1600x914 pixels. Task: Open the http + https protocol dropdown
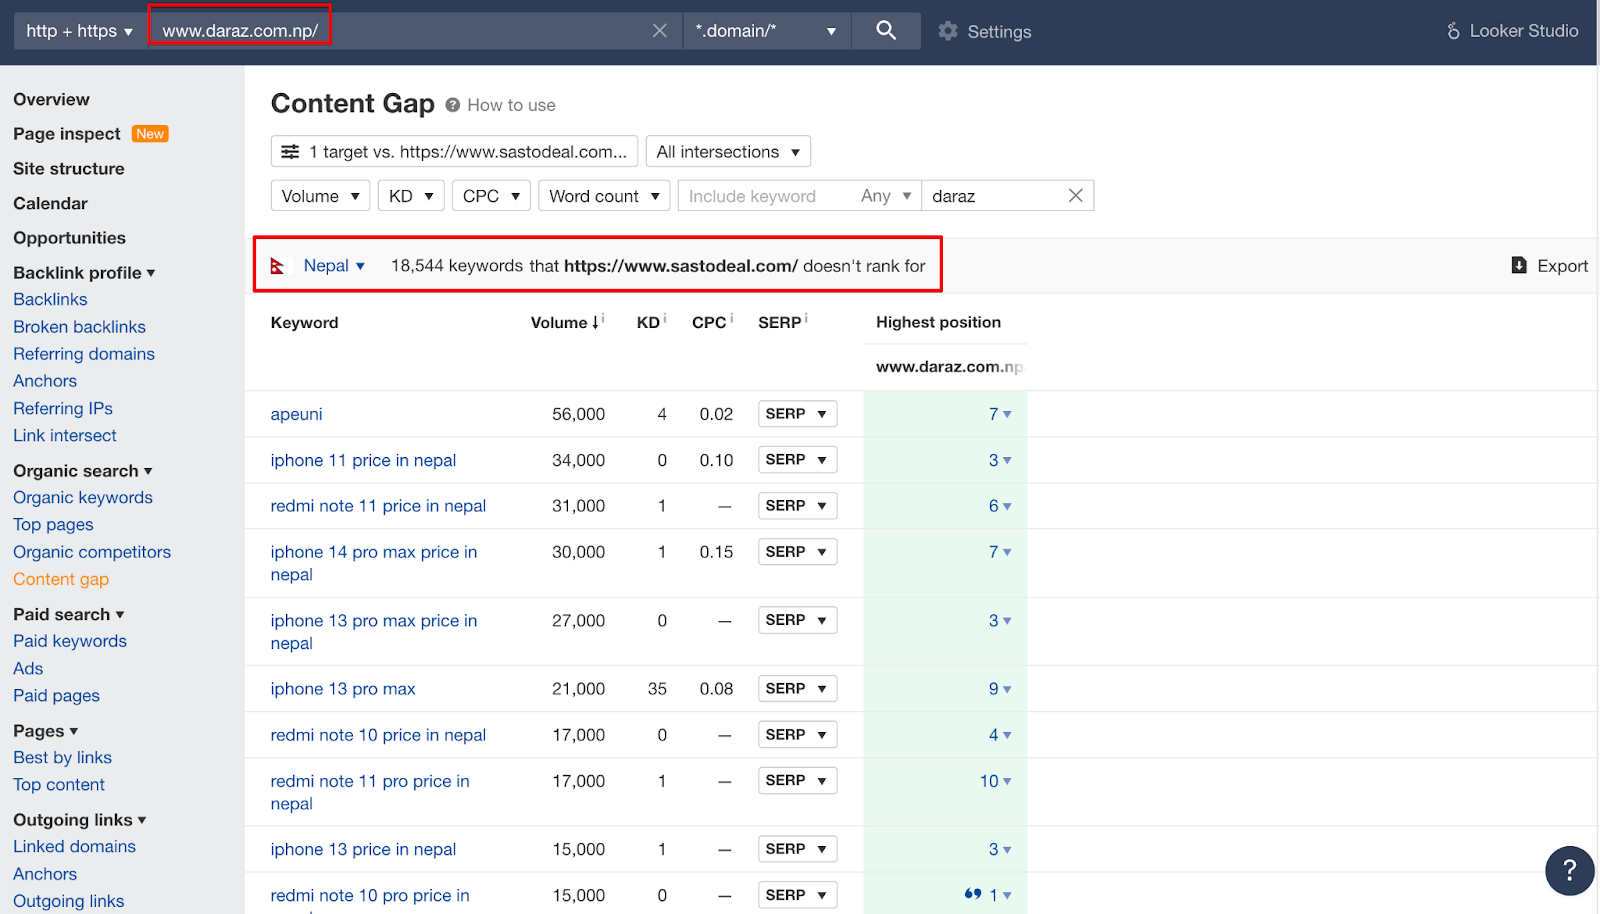[x=79, y=31]
